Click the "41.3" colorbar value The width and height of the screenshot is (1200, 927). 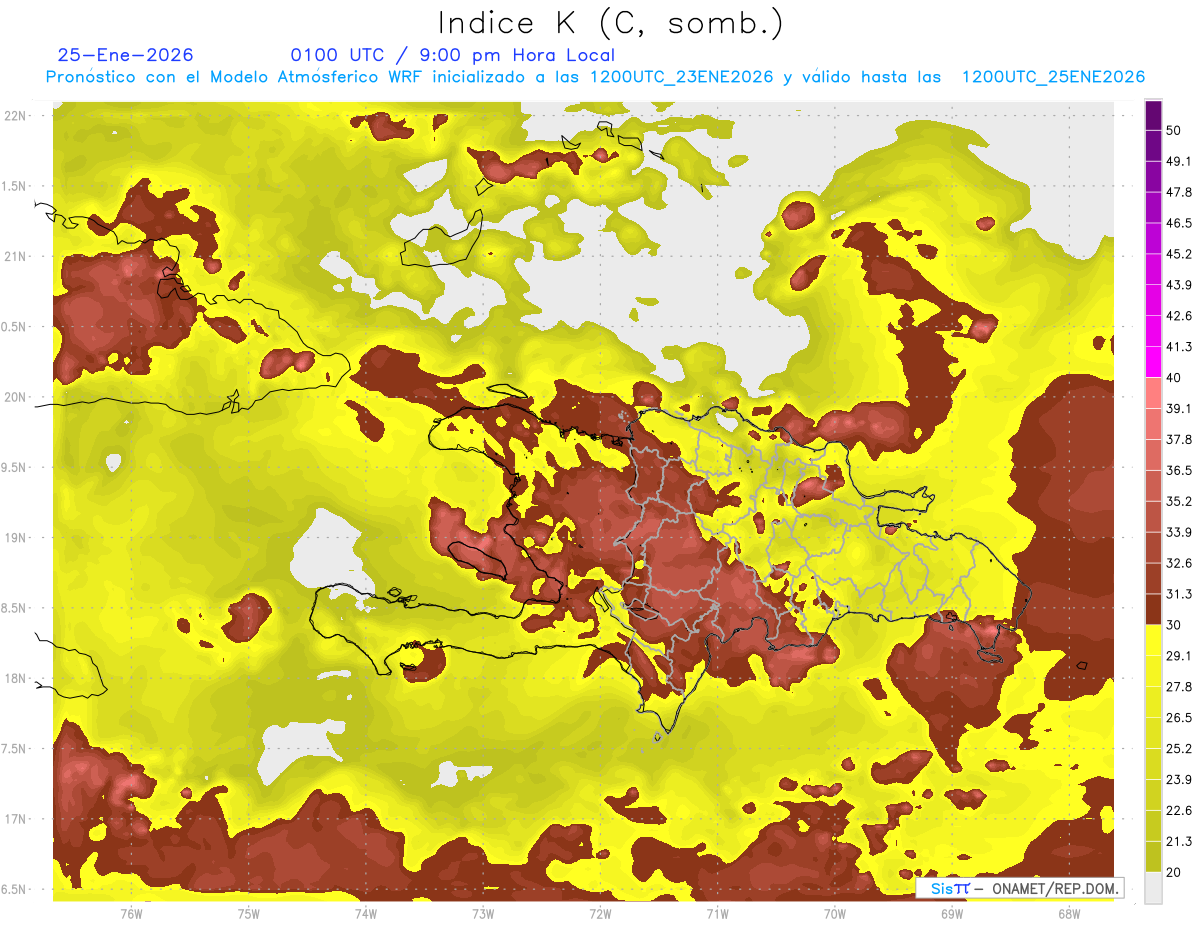point(1179,347)
